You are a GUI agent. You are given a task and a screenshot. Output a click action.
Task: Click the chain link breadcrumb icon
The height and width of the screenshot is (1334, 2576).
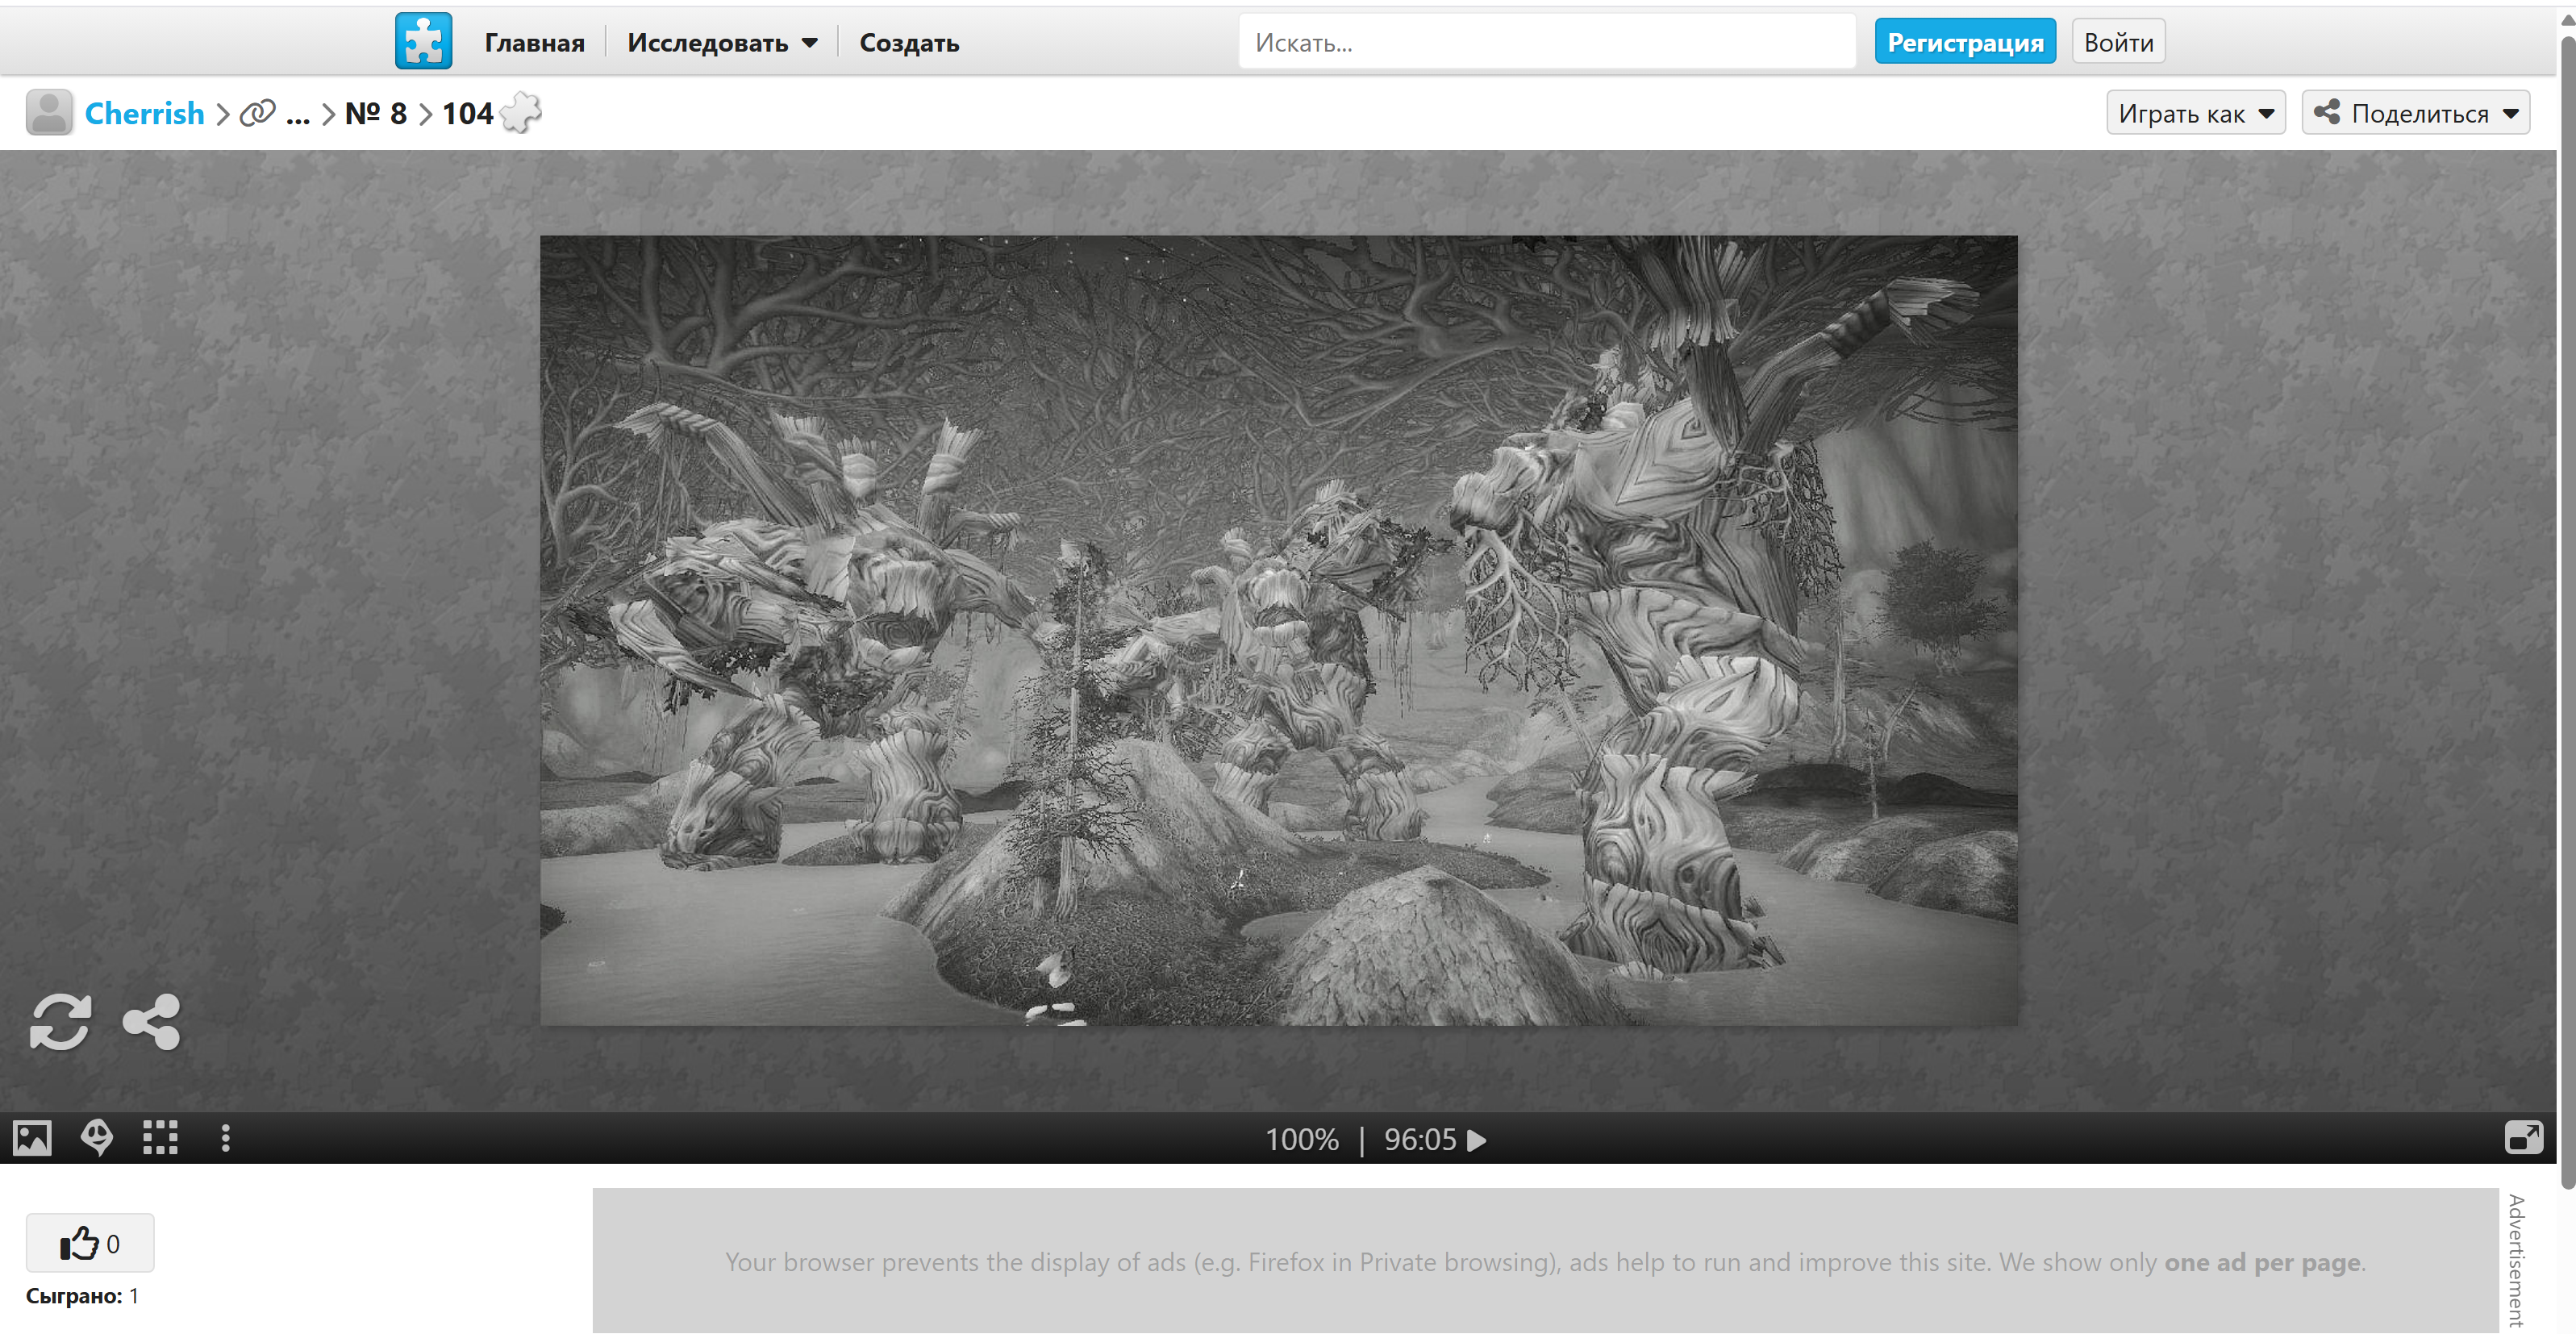257,113
